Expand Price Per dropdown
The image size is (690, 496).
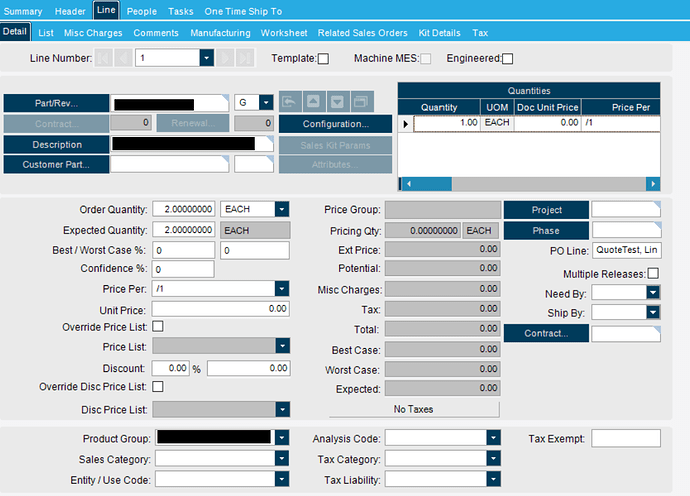pos(282,289)
